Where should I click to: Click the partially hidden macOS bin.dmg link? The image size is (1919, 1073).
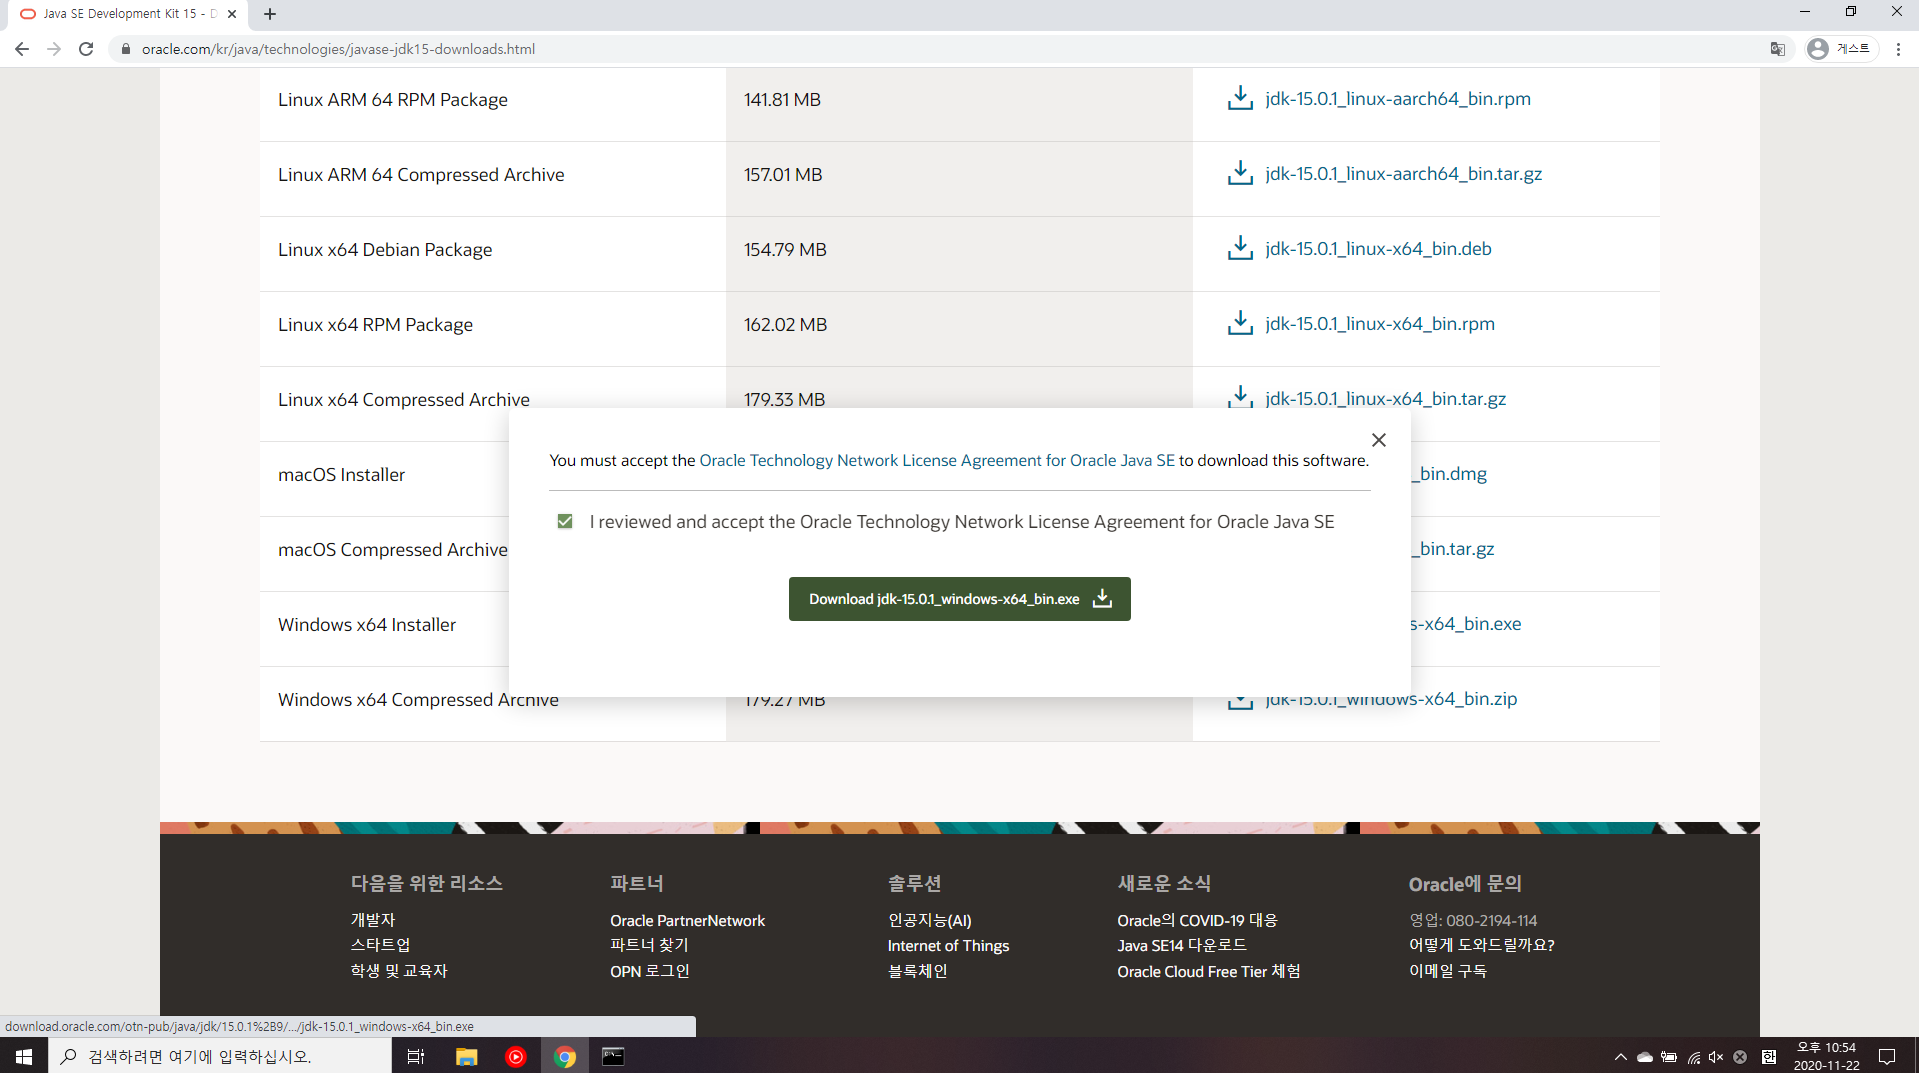point(1449,473)
